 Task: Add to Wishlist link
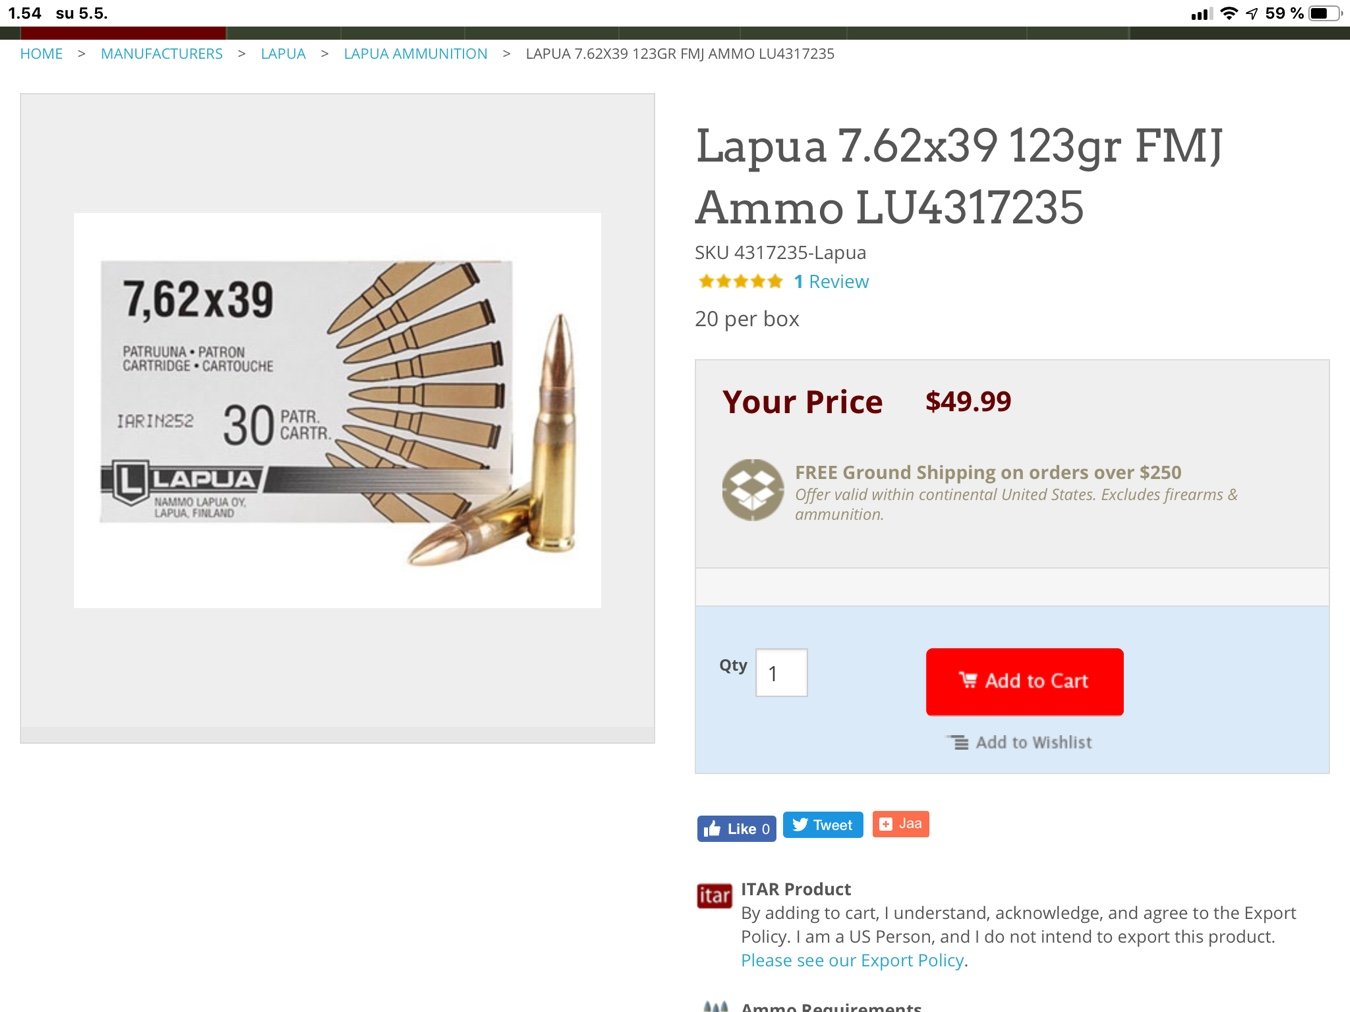click(x=1033, y=742)
